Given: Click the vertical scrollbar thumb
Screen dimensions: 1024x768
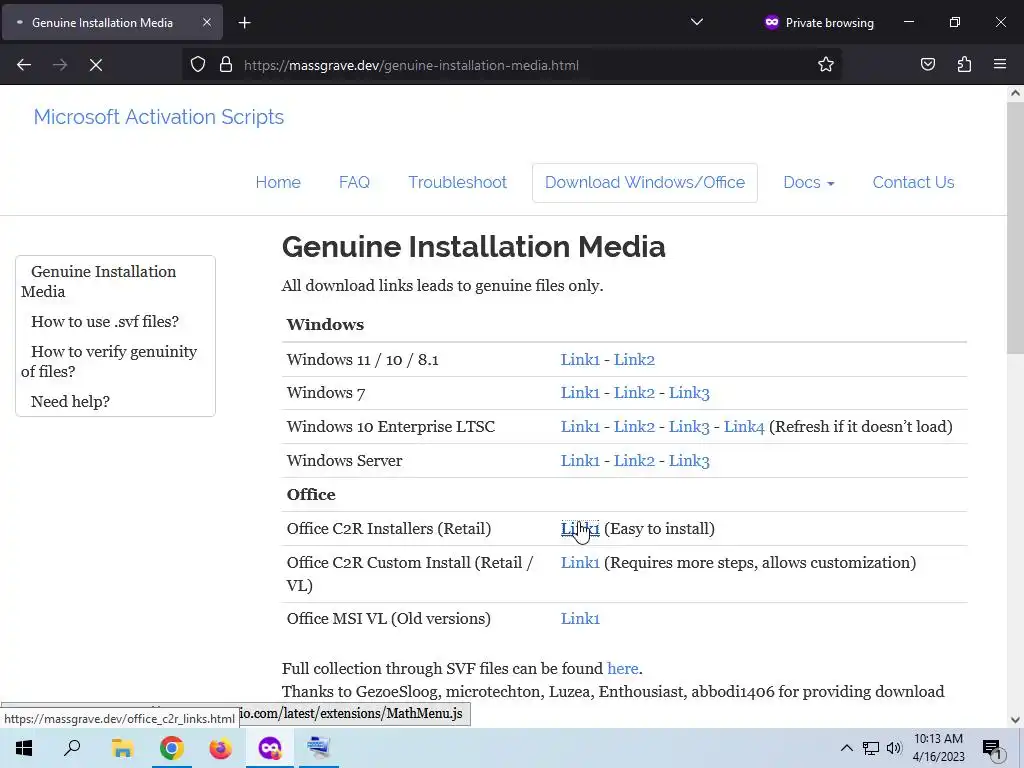Looking at the screenshot, I should (x=1015, y=228).
